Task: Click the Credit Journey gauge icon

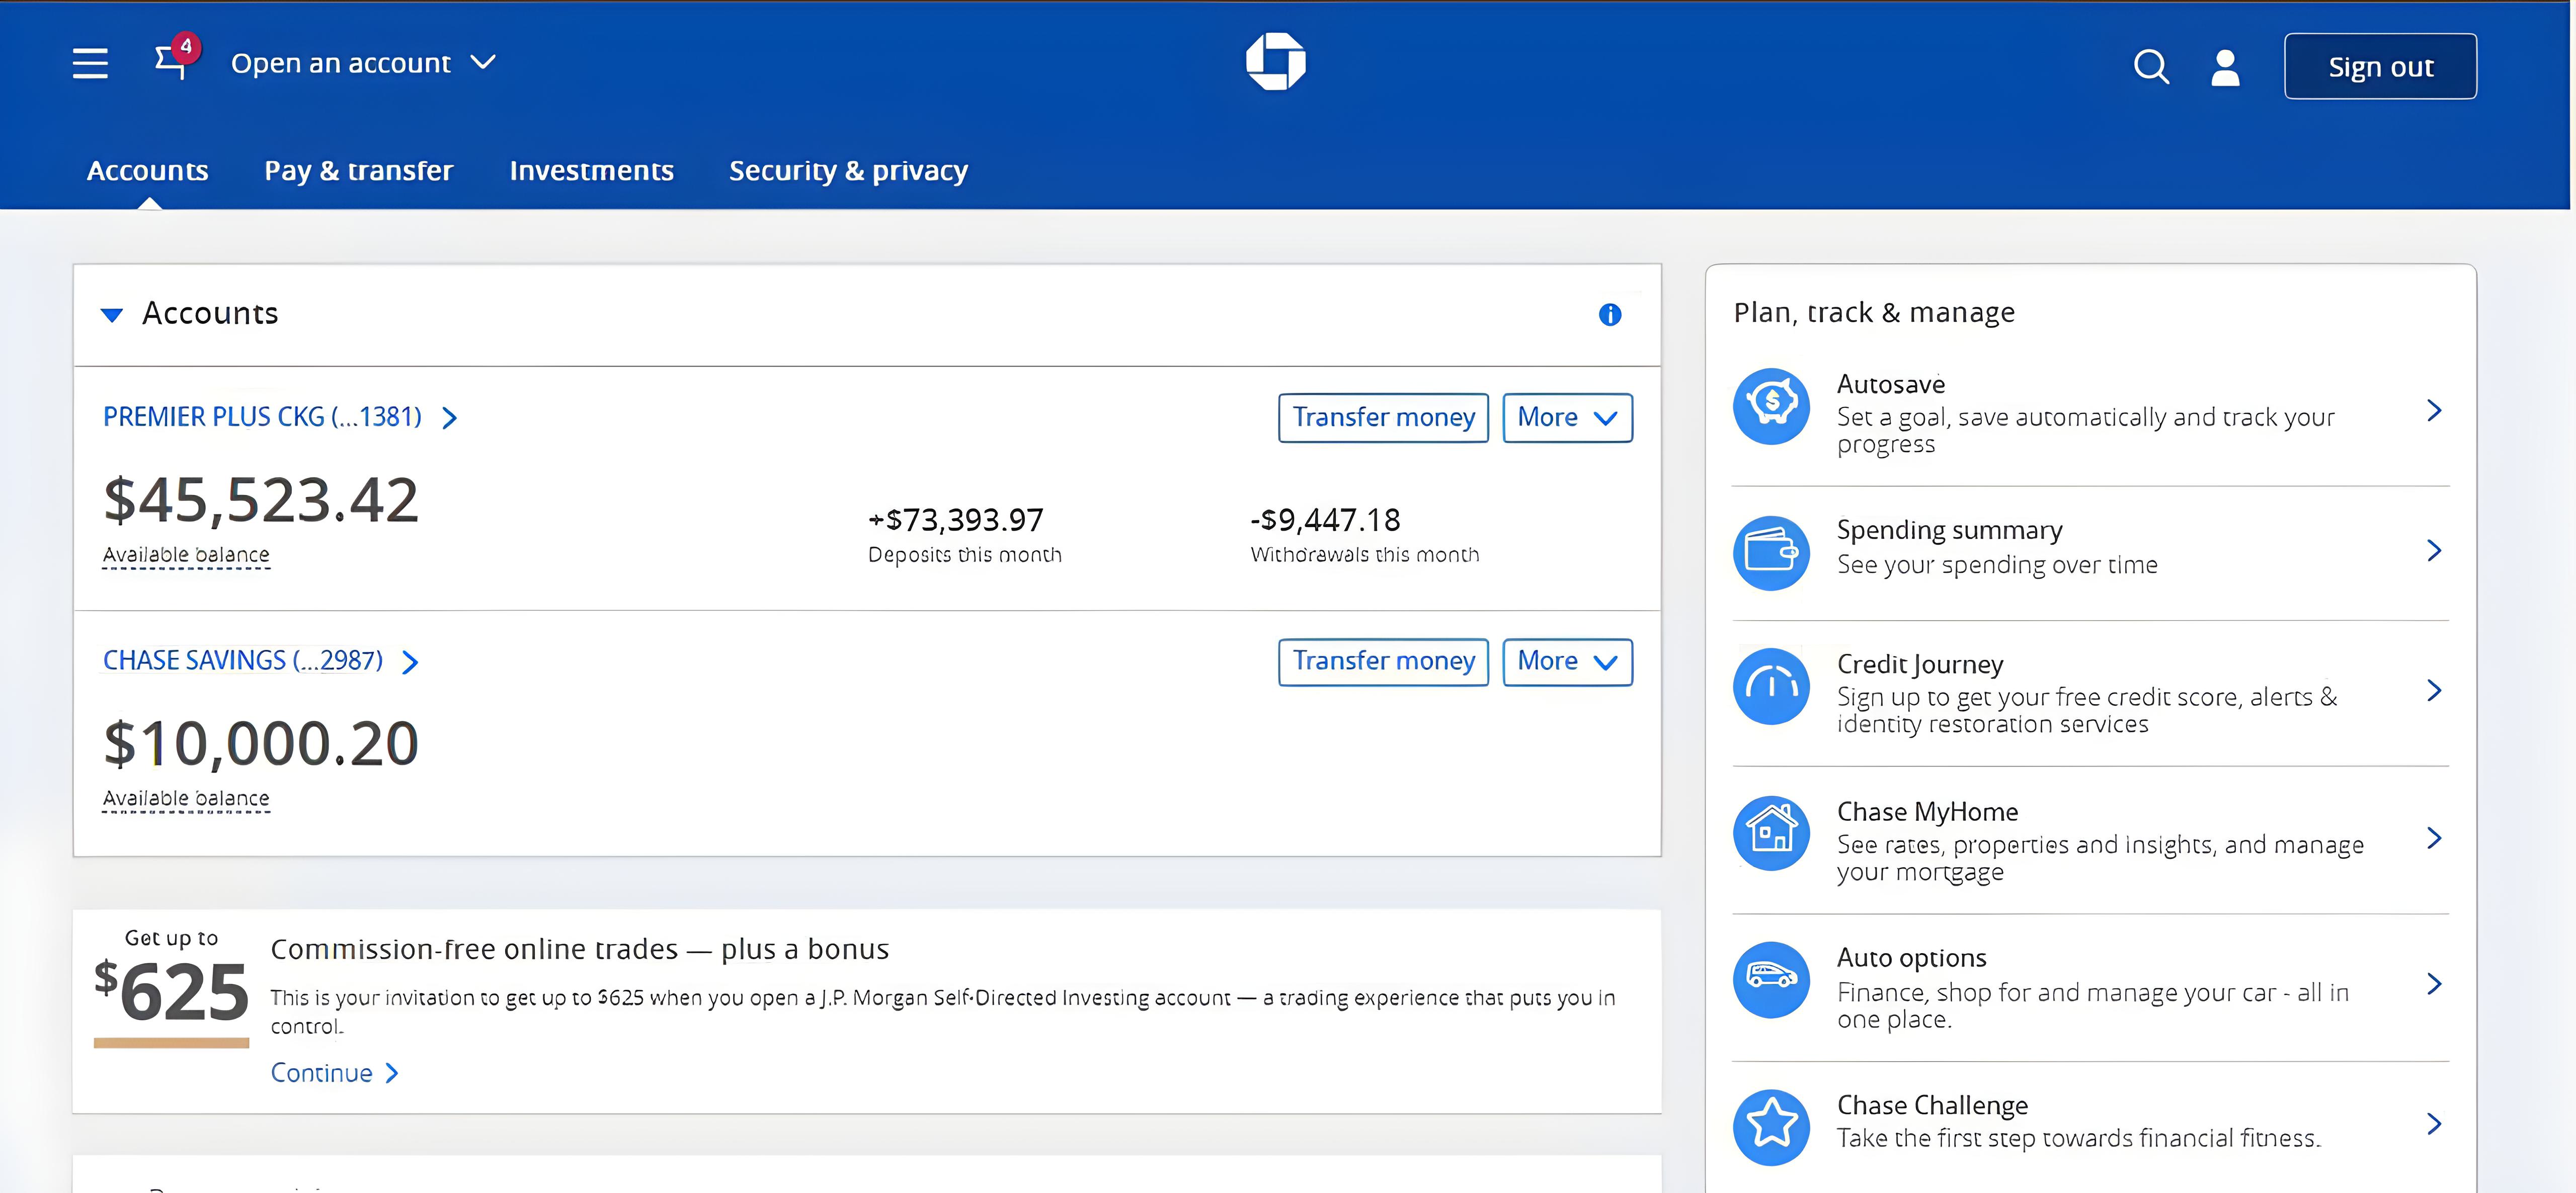Action: [1771, 686]
